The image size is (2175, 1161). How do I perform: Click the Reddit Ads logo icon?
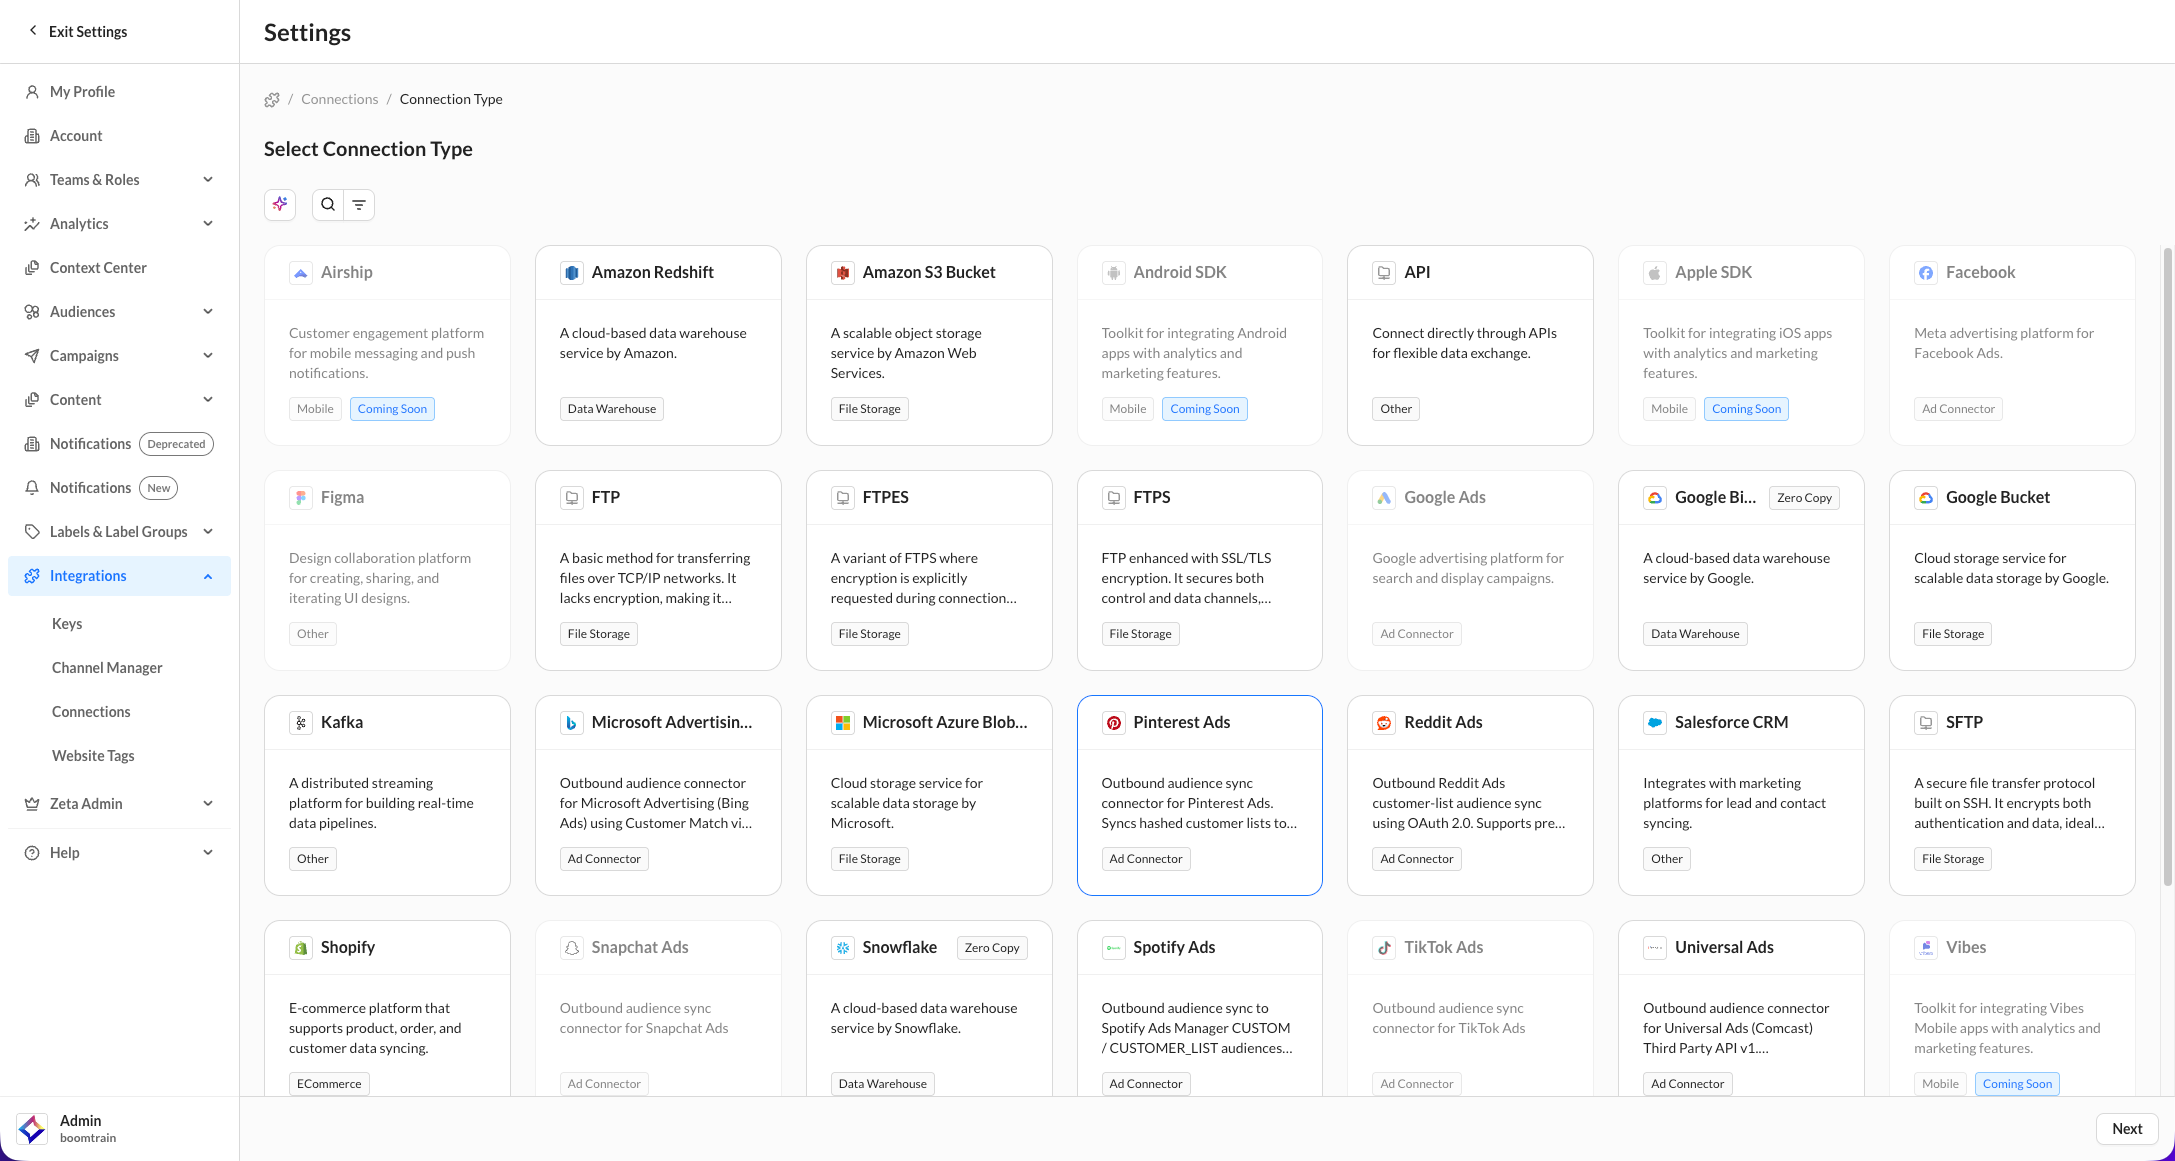(x=1384, y=723)
